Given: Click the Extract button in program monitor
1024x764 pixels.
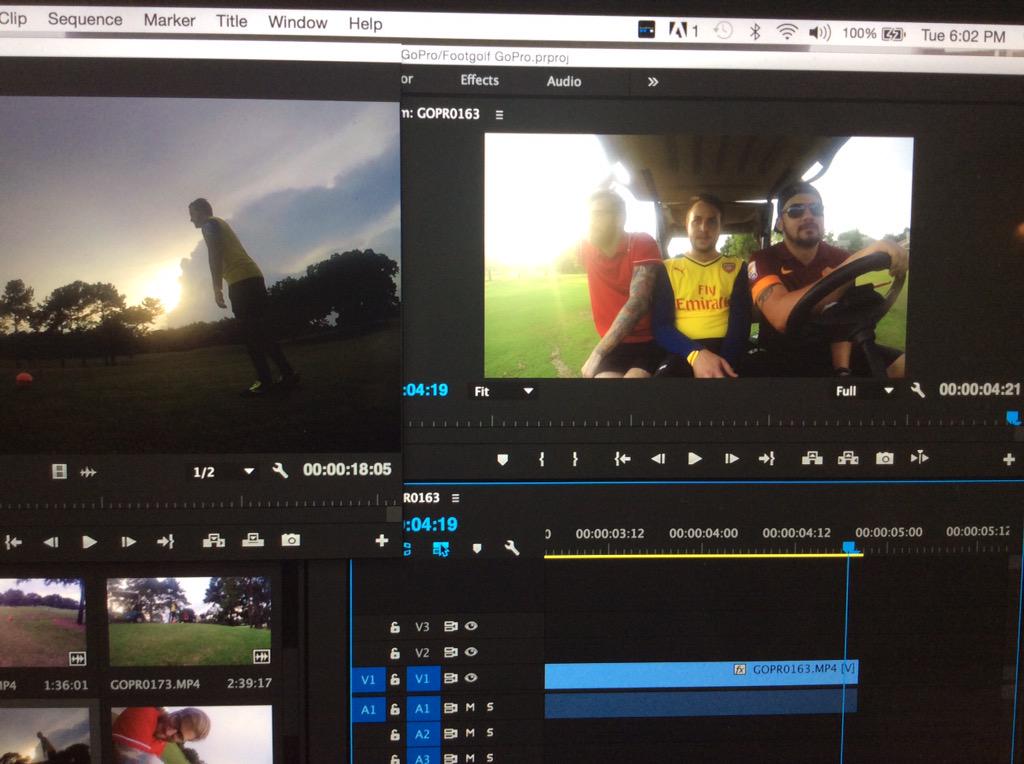Looking at the screenshot, I should click(x=848, y=458).
